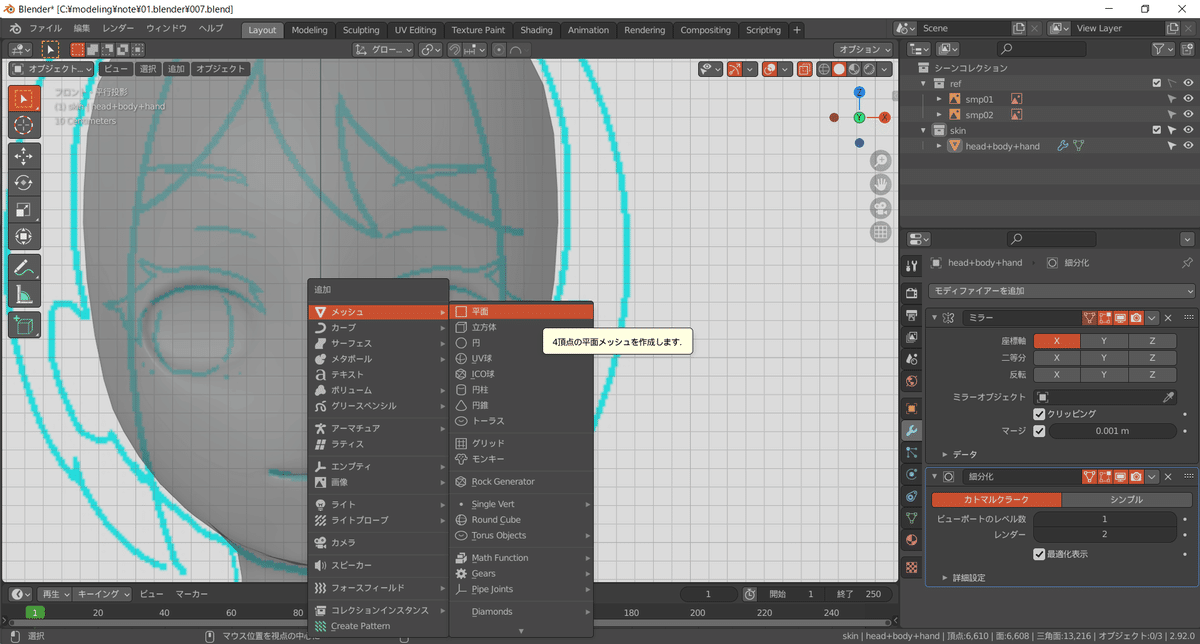Open the ファイル menu
This screenshot has width=1200, height=644.
click(x=46, y=29)
